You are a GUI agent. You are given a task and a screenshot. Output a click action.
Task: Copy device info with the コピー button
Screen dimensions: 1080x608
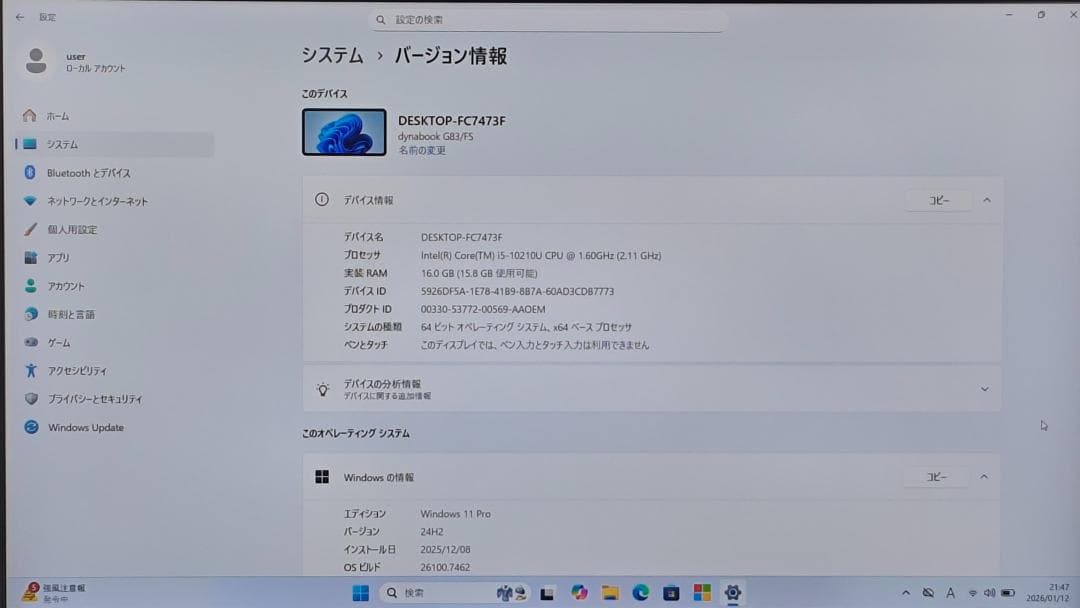click(937, 200)
